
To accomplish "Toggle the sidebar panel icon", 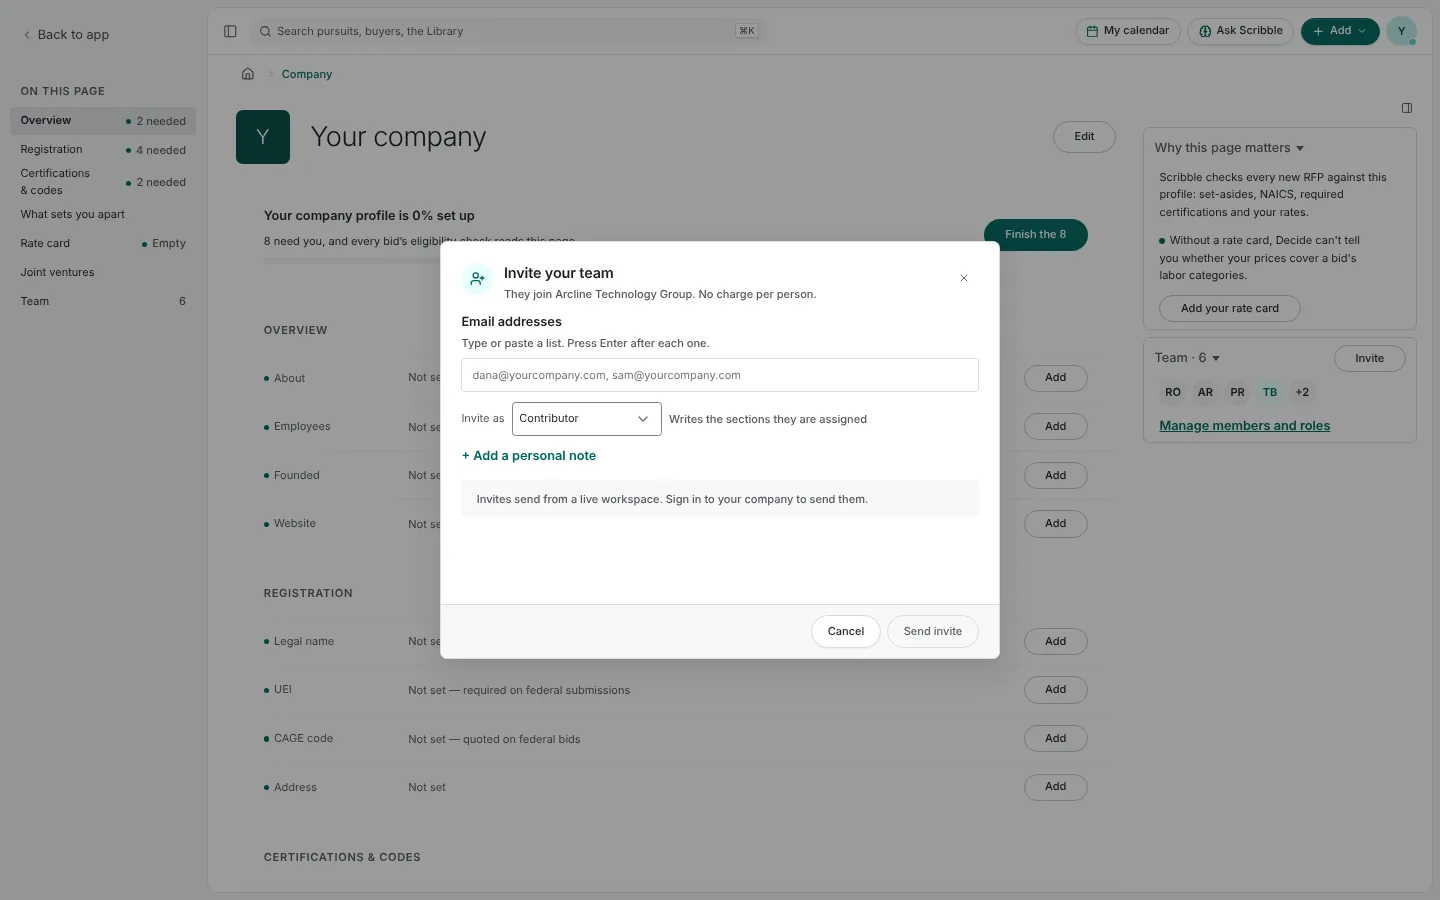I will [230, 31].
